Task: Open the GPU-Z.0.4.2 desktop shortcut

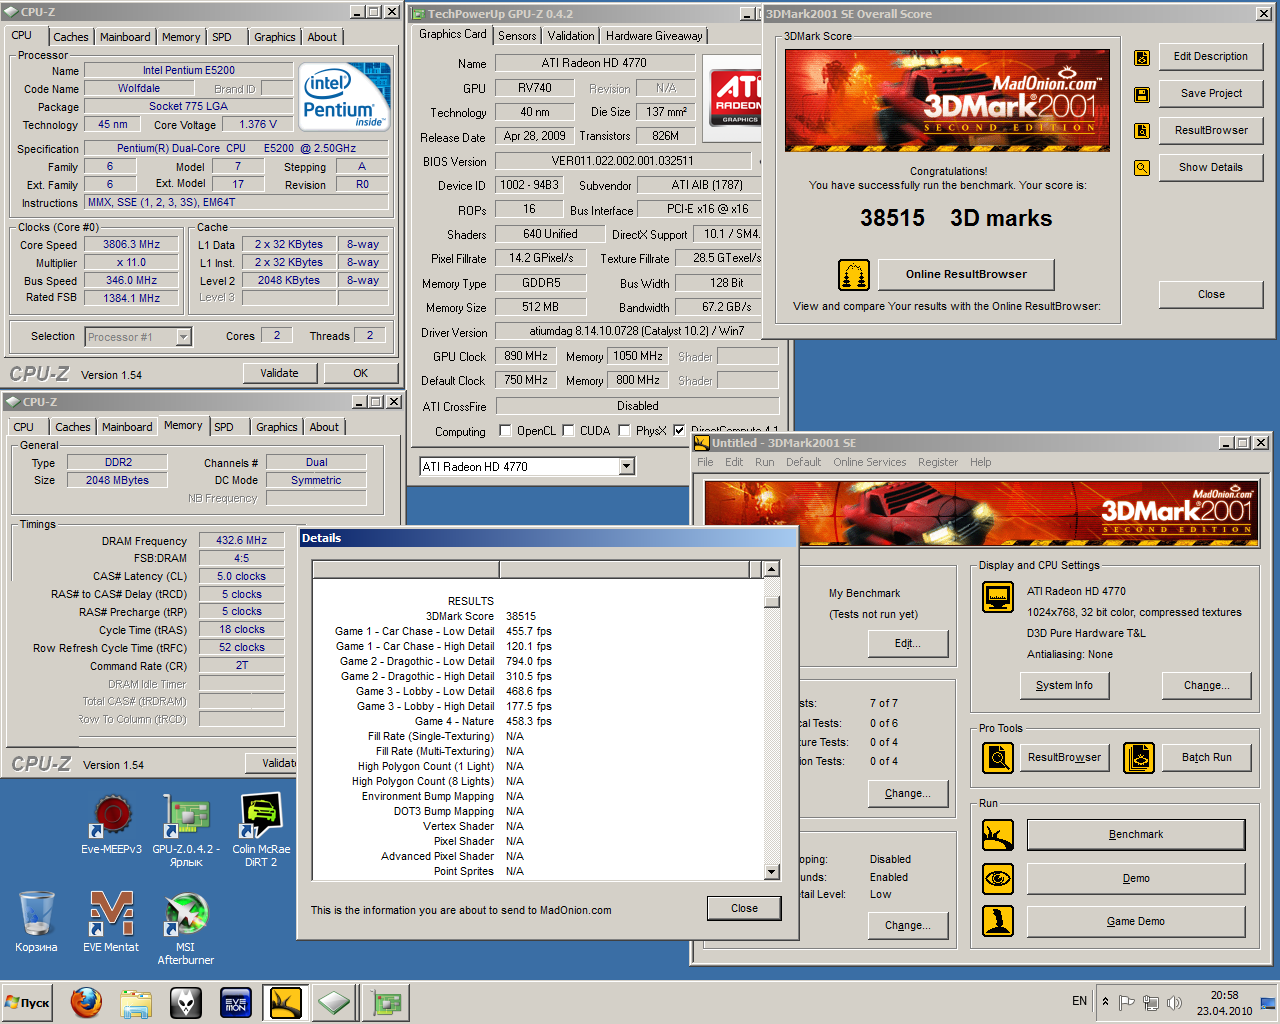Action: pyautogui.click(x=186, y=830)
